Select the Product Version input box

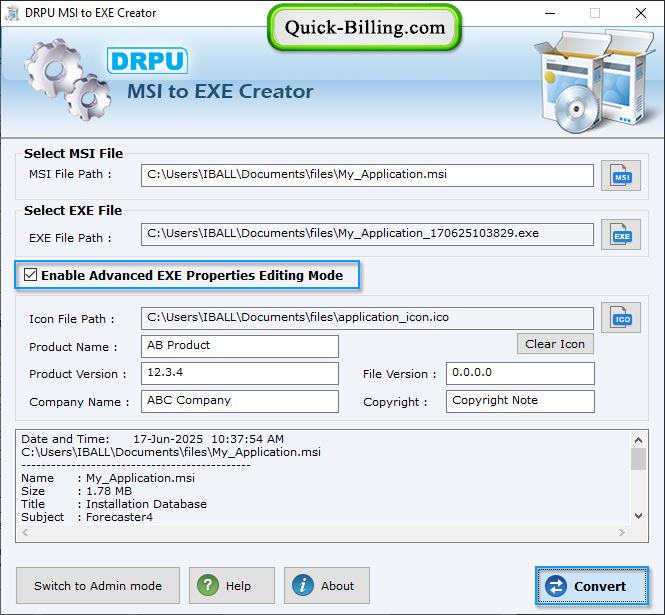tap(239, 373)
